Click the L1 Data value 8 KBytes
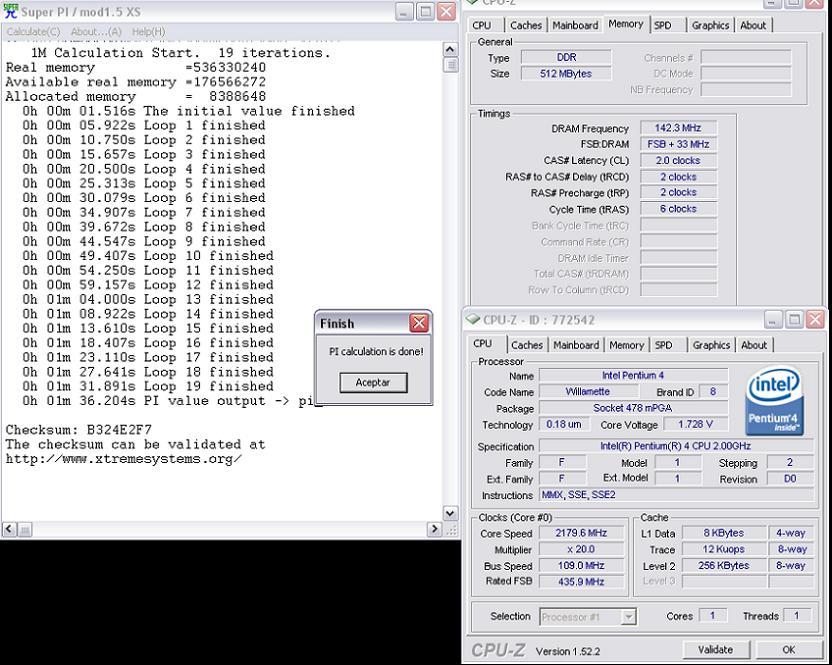This screenshot has width=832, height=665. [x=724, y=533]
